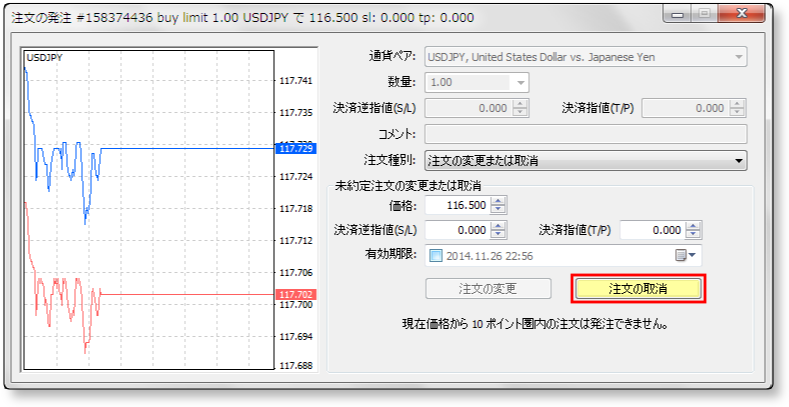Screen dimensions: 789x407
Task: Click the disabled maximize window button
Action: (705, 14)
